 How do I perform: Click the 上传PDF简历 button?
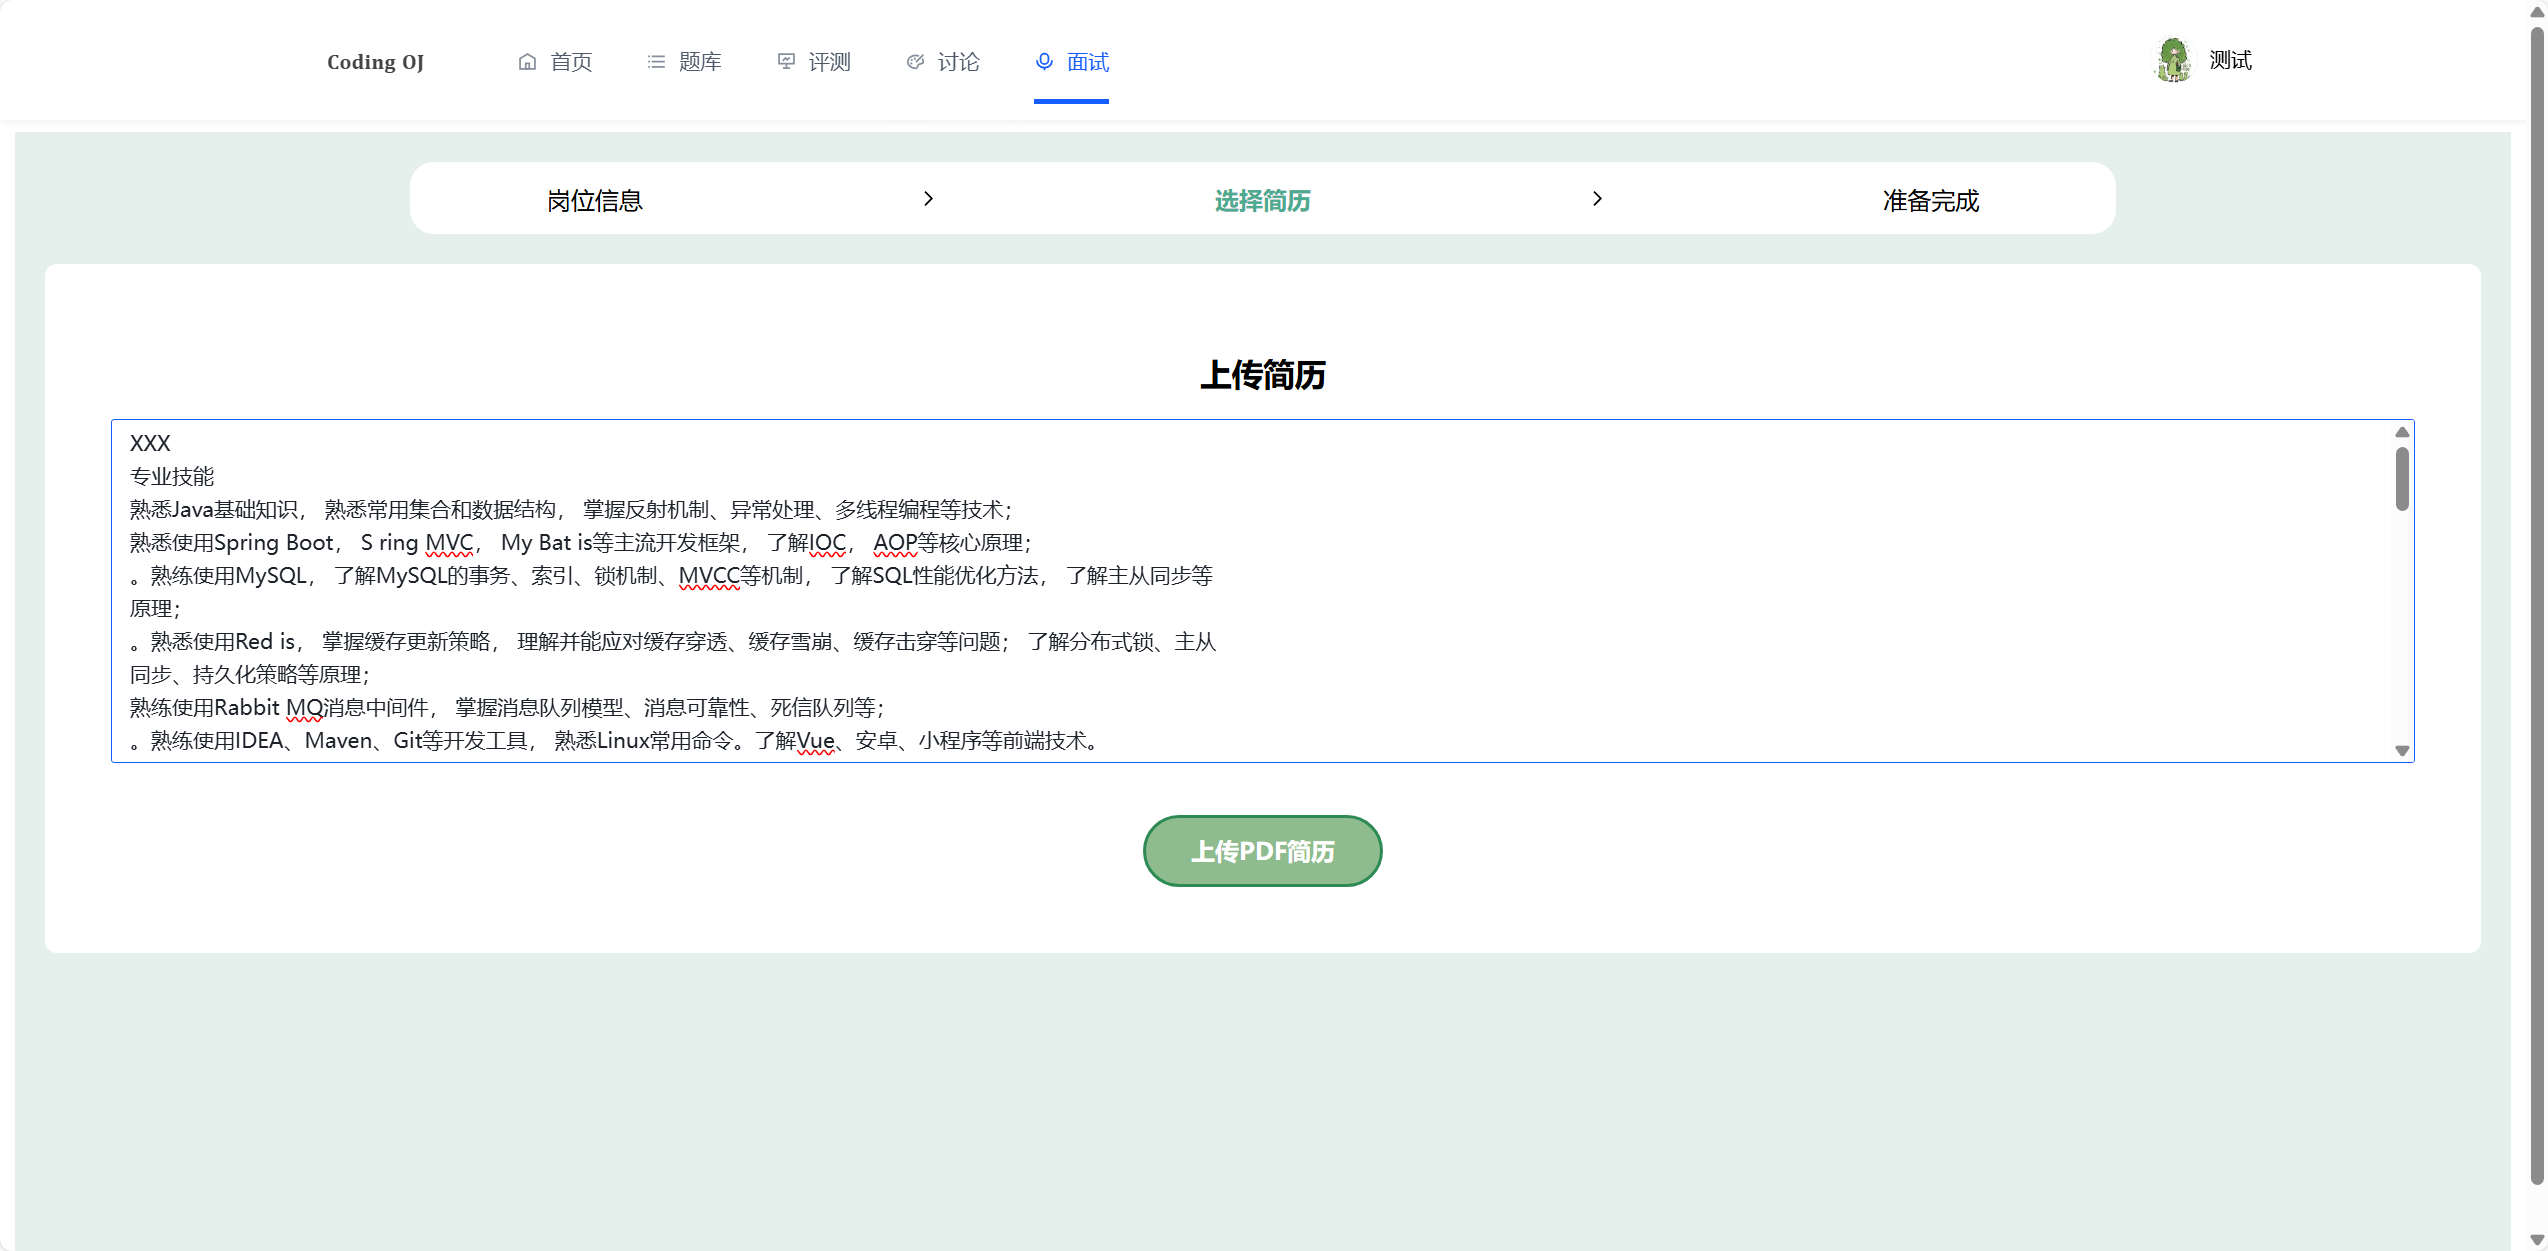pos(1263,851)
